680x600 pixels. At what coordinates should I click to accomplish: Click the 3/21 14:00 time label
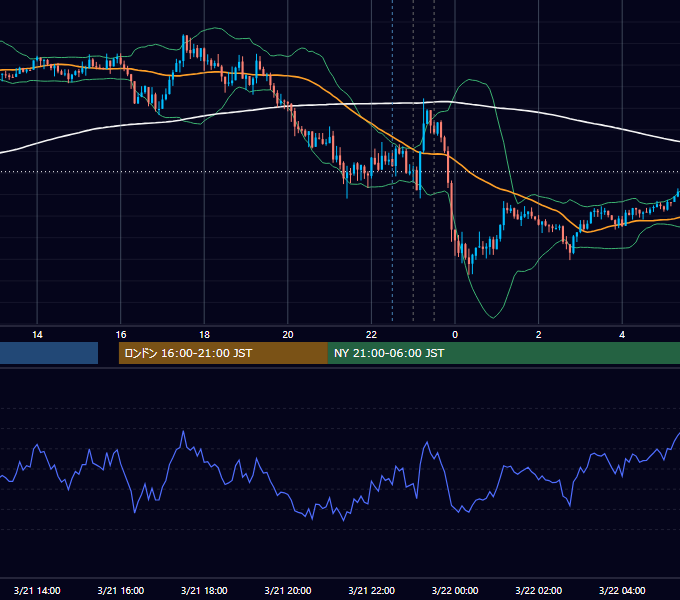(x=37, y=590)
